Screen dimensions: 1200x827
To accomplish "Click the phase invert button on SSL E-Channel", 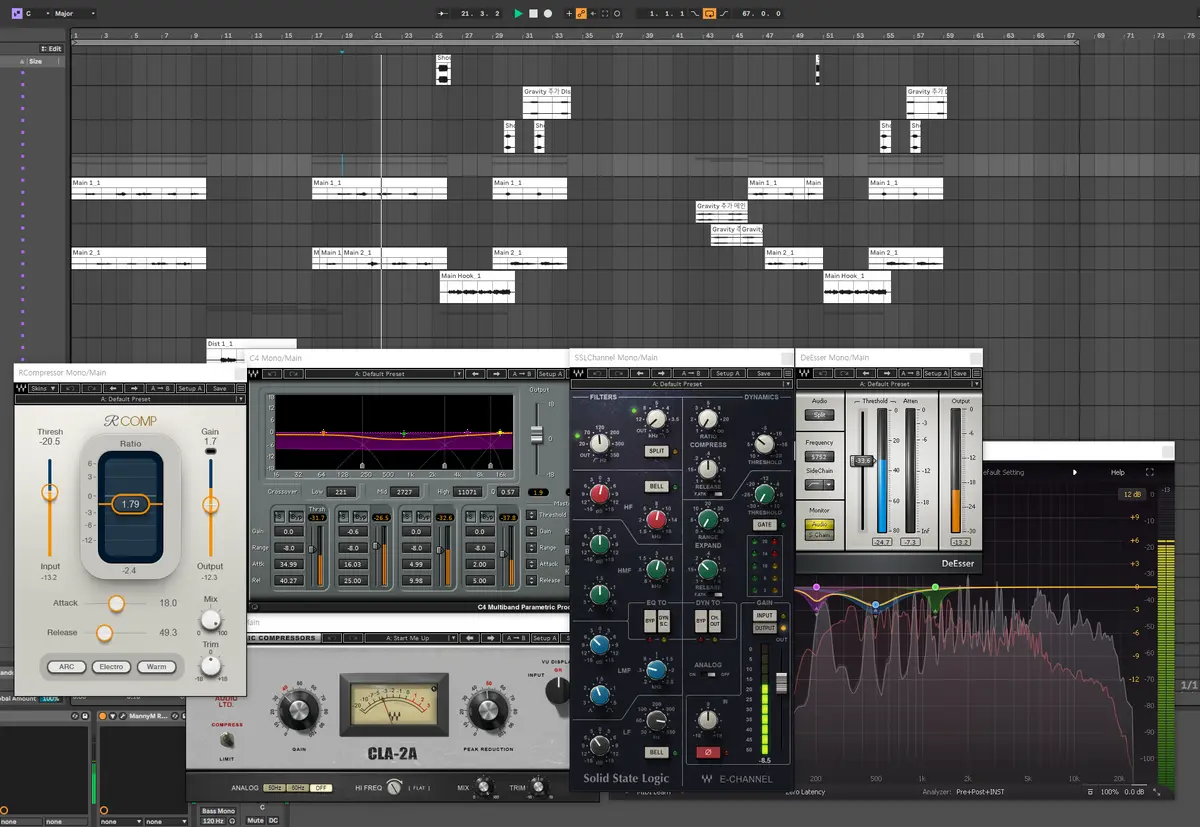I will 706,752.
